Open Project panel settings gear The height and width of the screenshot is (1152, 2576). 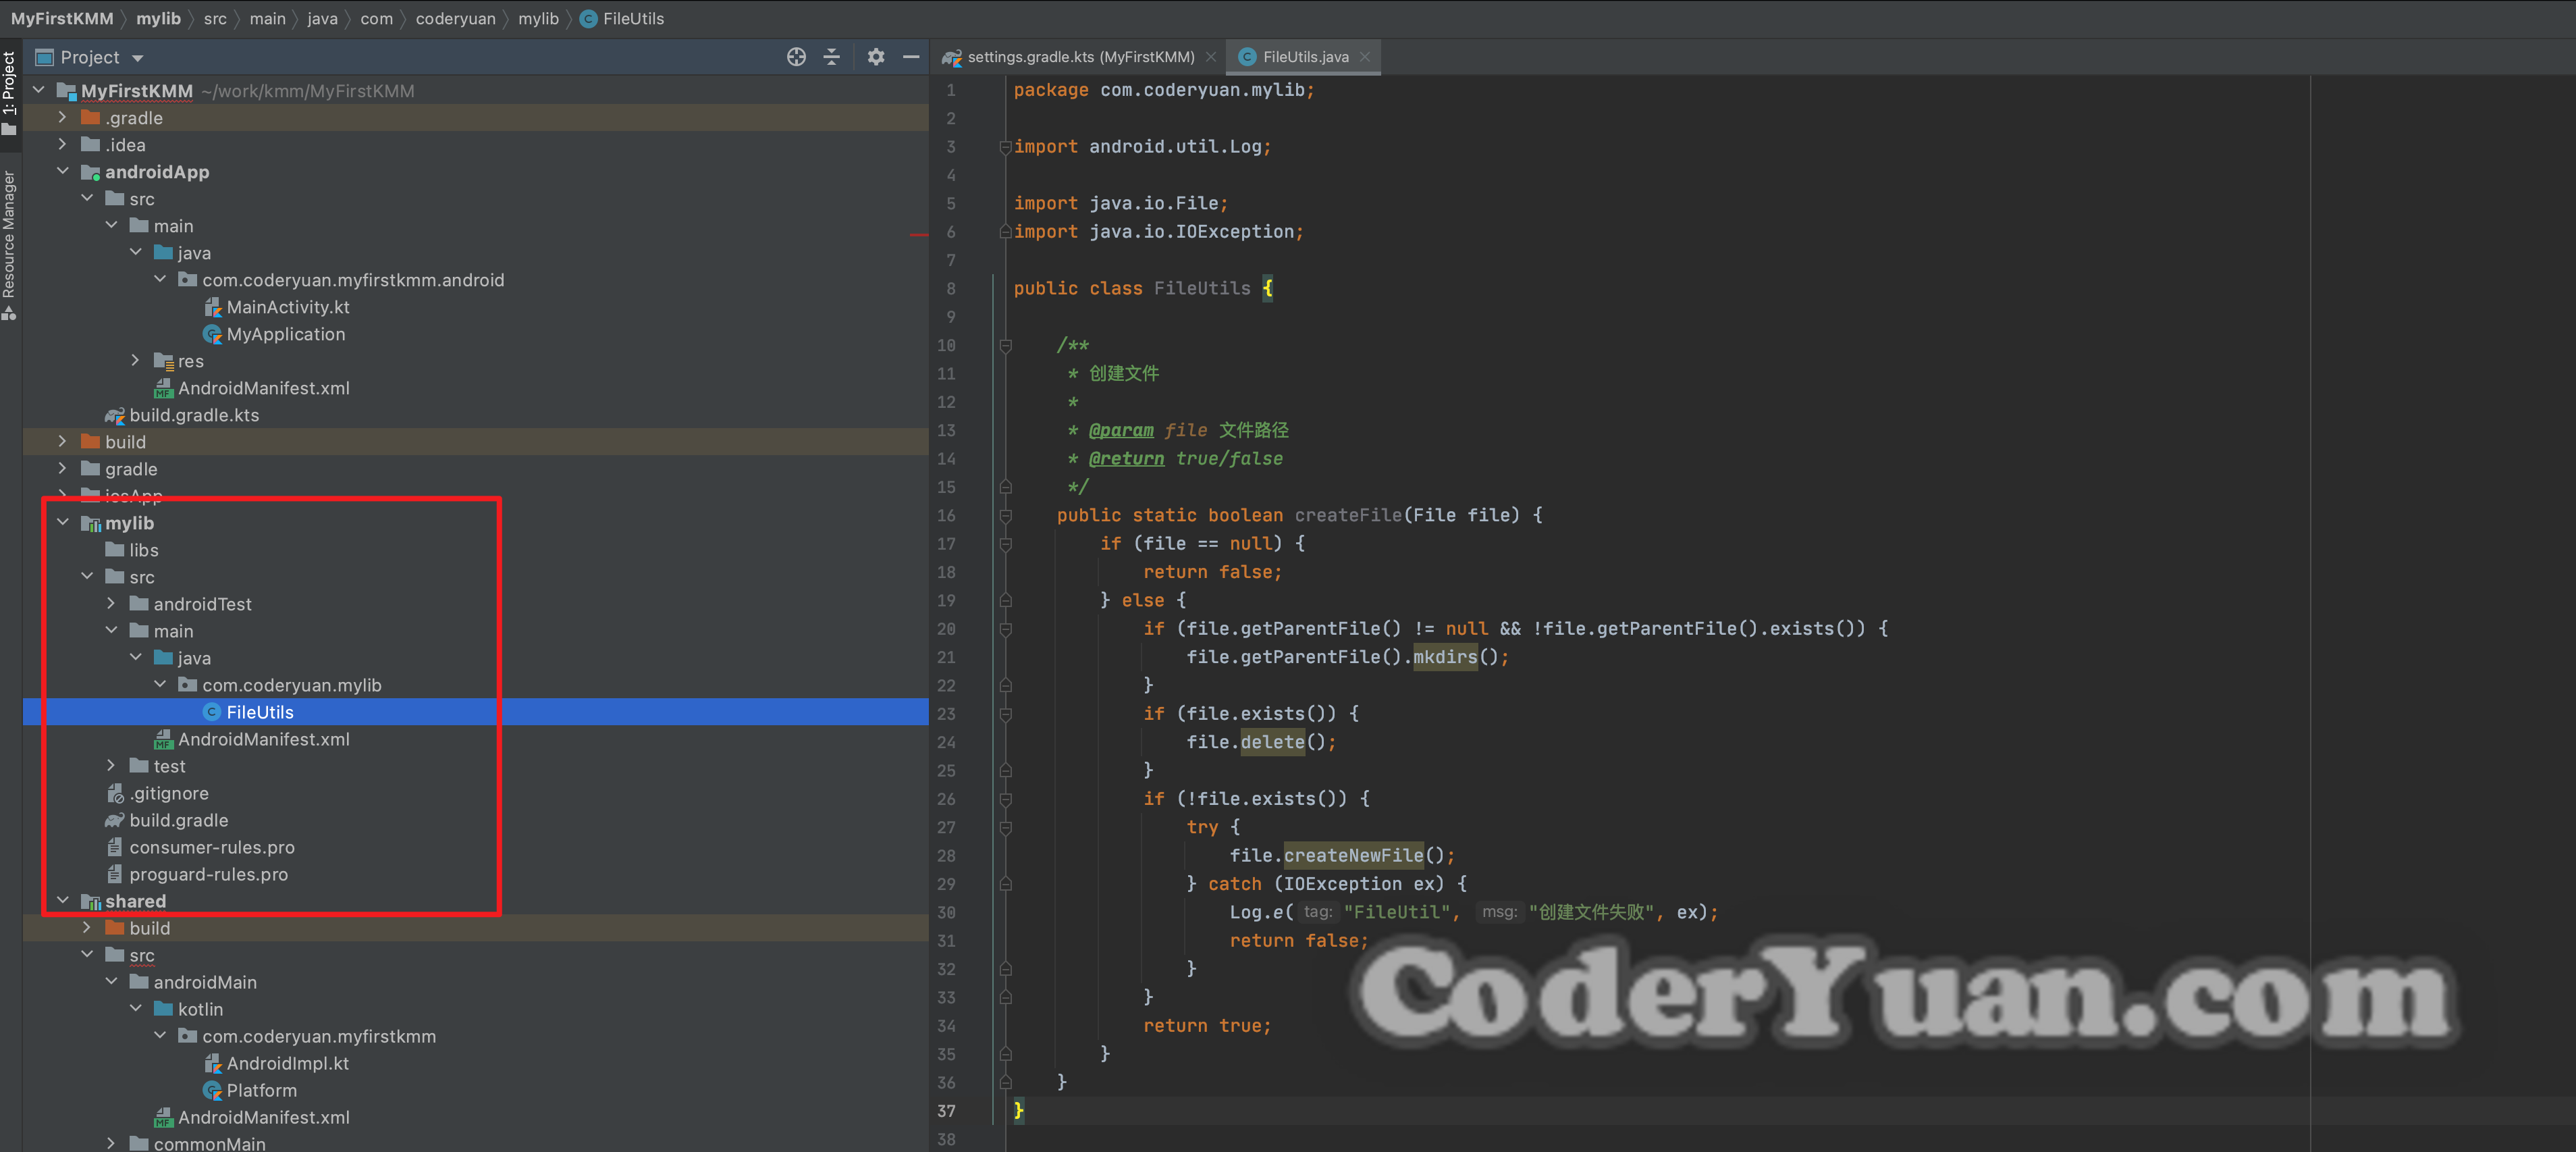(x=876, y=57)
